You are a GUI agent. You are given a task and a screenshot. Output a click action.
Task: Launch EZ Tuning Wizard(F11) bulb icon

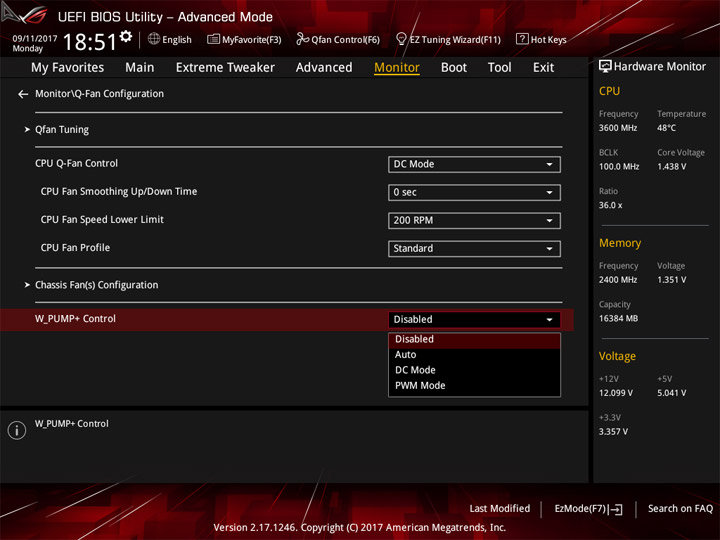point(401,39)
